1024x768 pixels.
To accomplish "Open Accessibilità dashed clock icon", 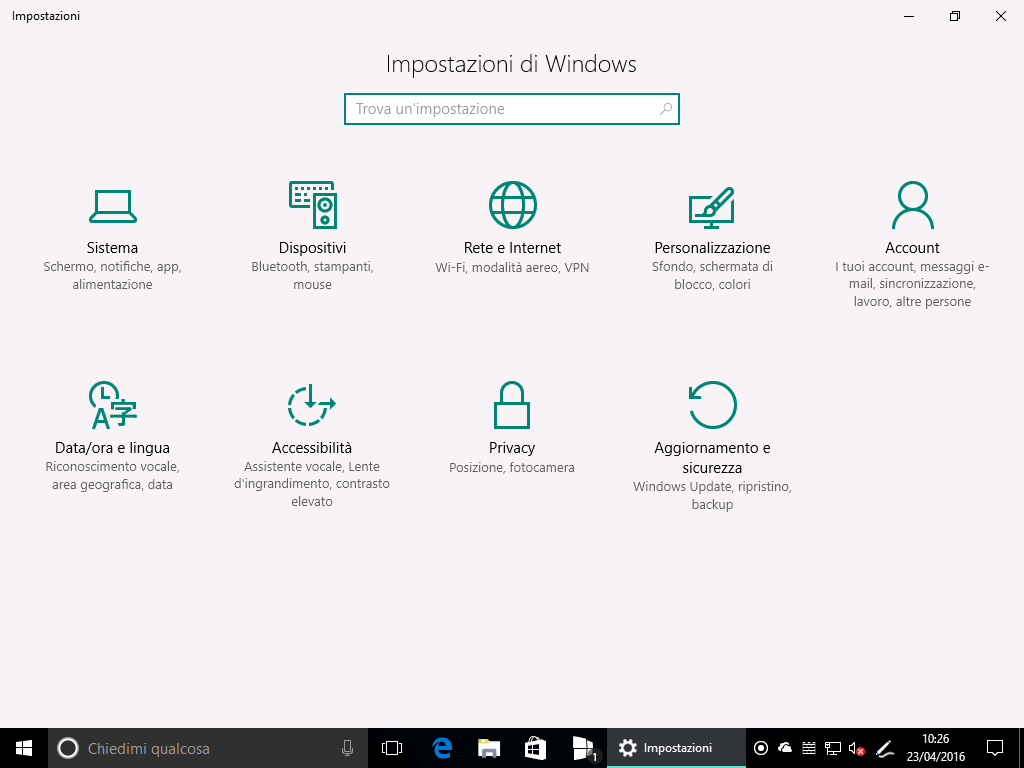I will coord(312,405).
